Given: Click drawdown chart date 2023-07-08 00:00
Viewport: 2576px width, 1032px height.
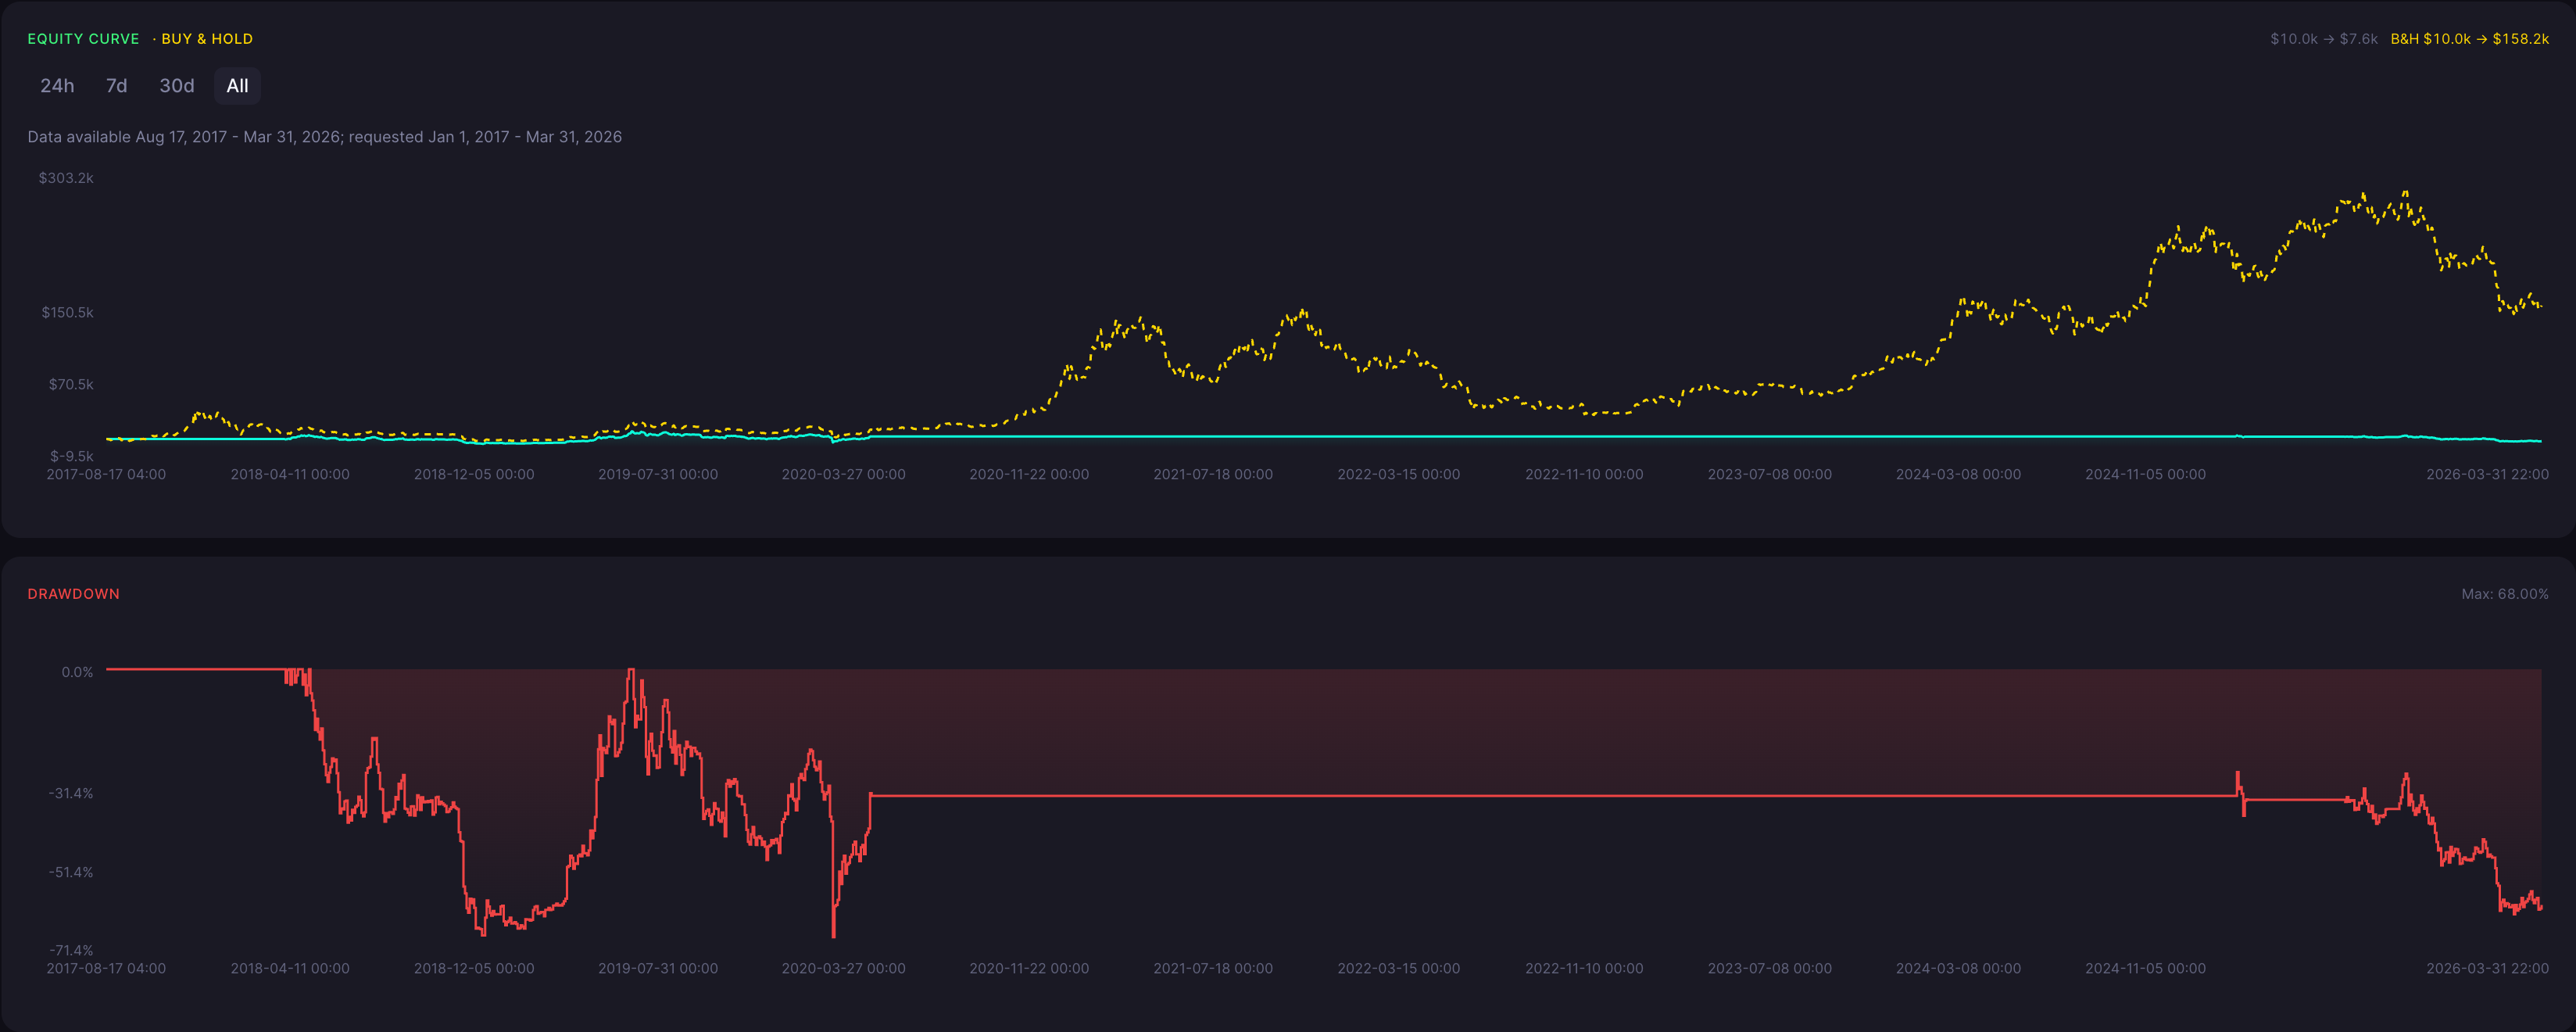Looking at the screenshot, I should 1769,968.
